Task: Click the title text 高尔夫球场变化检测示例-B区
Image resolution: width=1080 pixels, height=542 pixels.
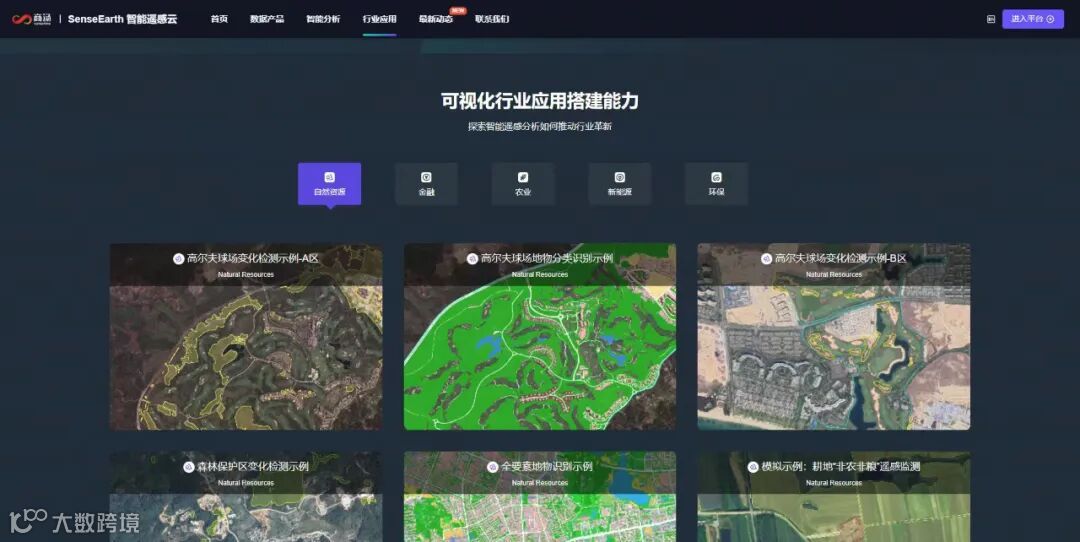Action: (841, 259)
